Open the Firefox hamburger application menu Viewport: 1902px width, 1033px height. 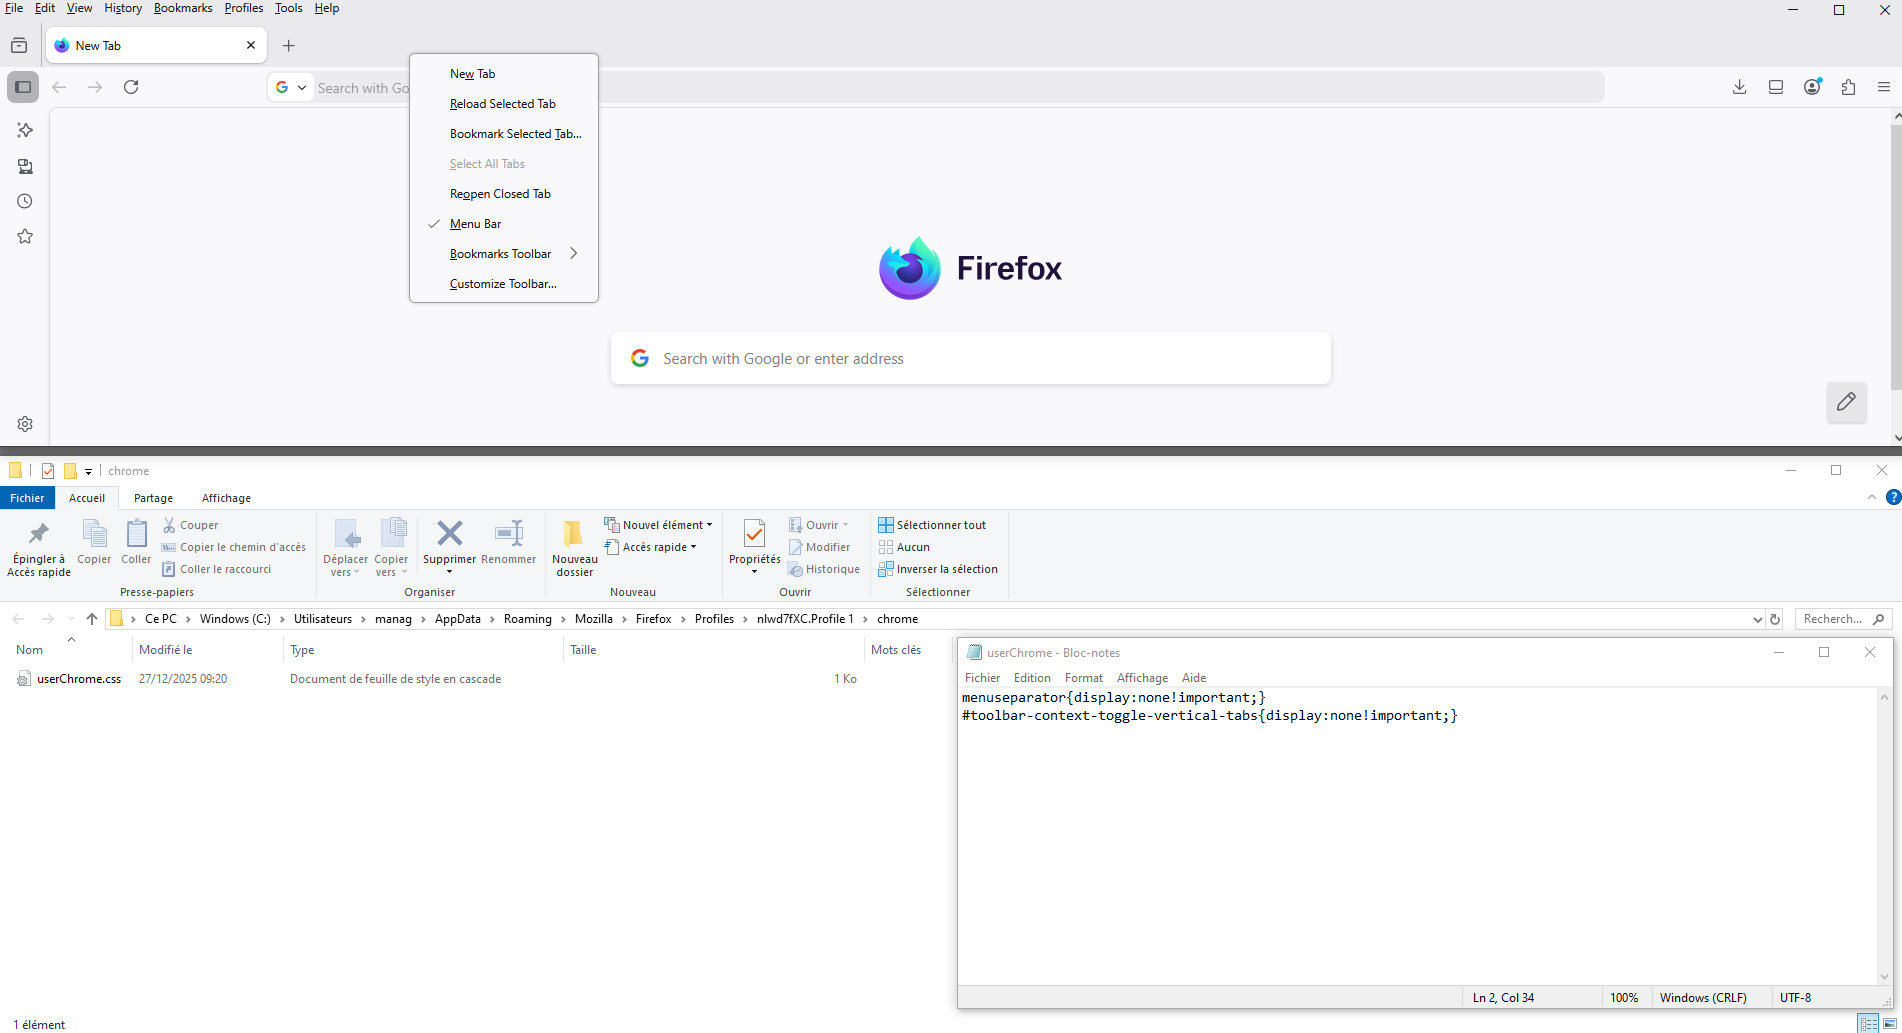click(x=1884, y=87)
